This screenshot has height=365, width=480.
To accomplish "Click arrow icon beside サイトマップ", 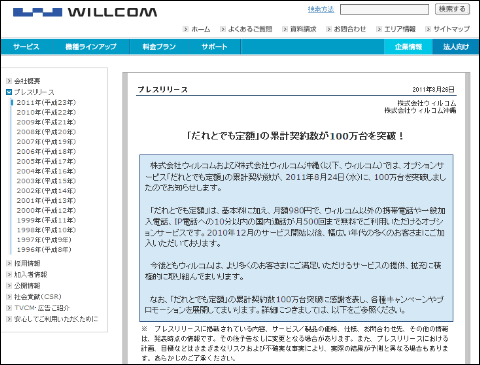I will [x=428, y=29].
